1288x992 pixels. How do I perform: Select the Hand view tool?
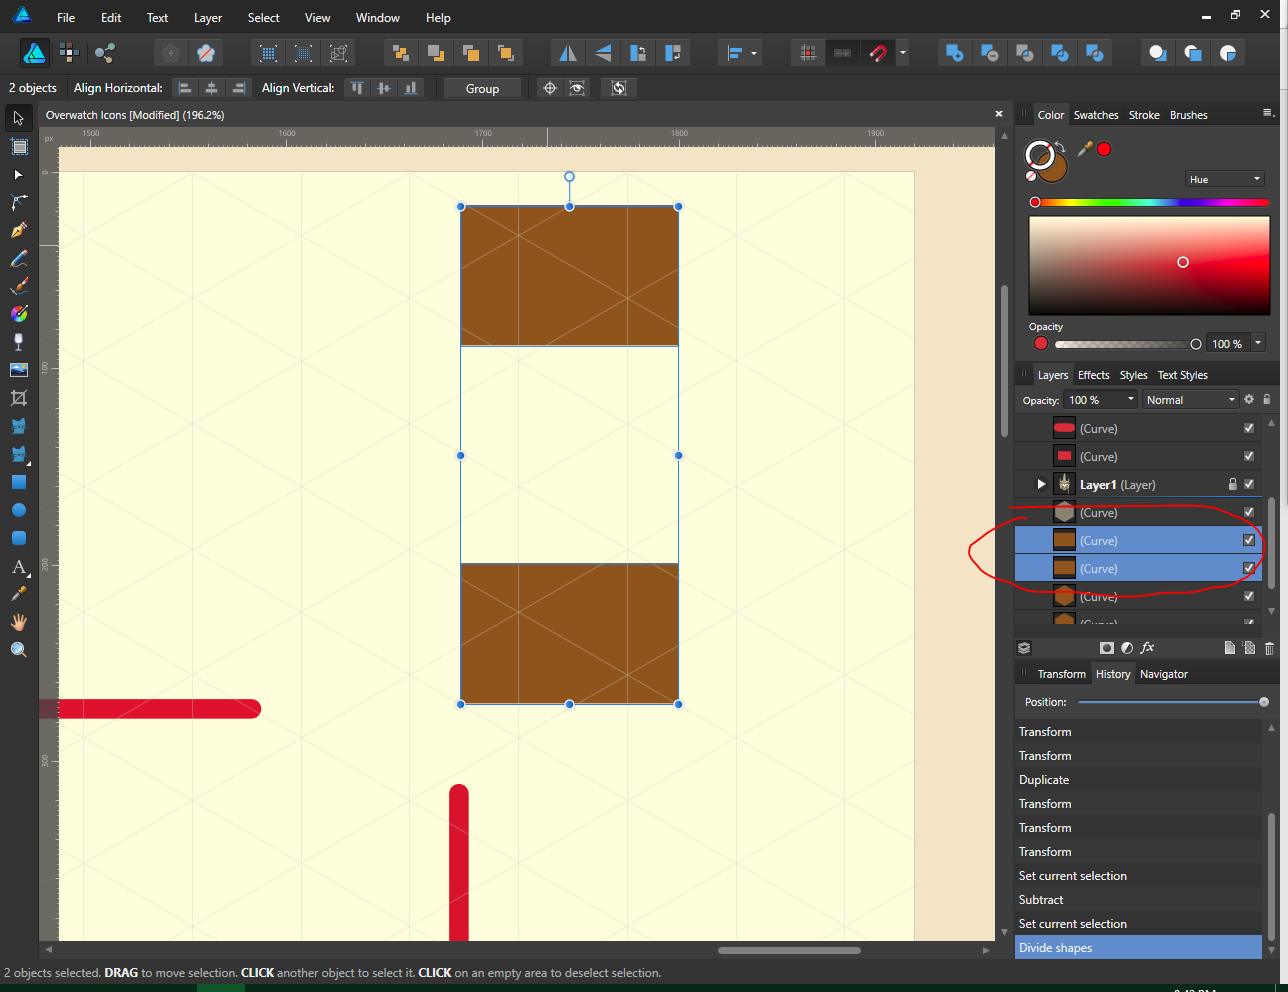[x=18, y=622]
